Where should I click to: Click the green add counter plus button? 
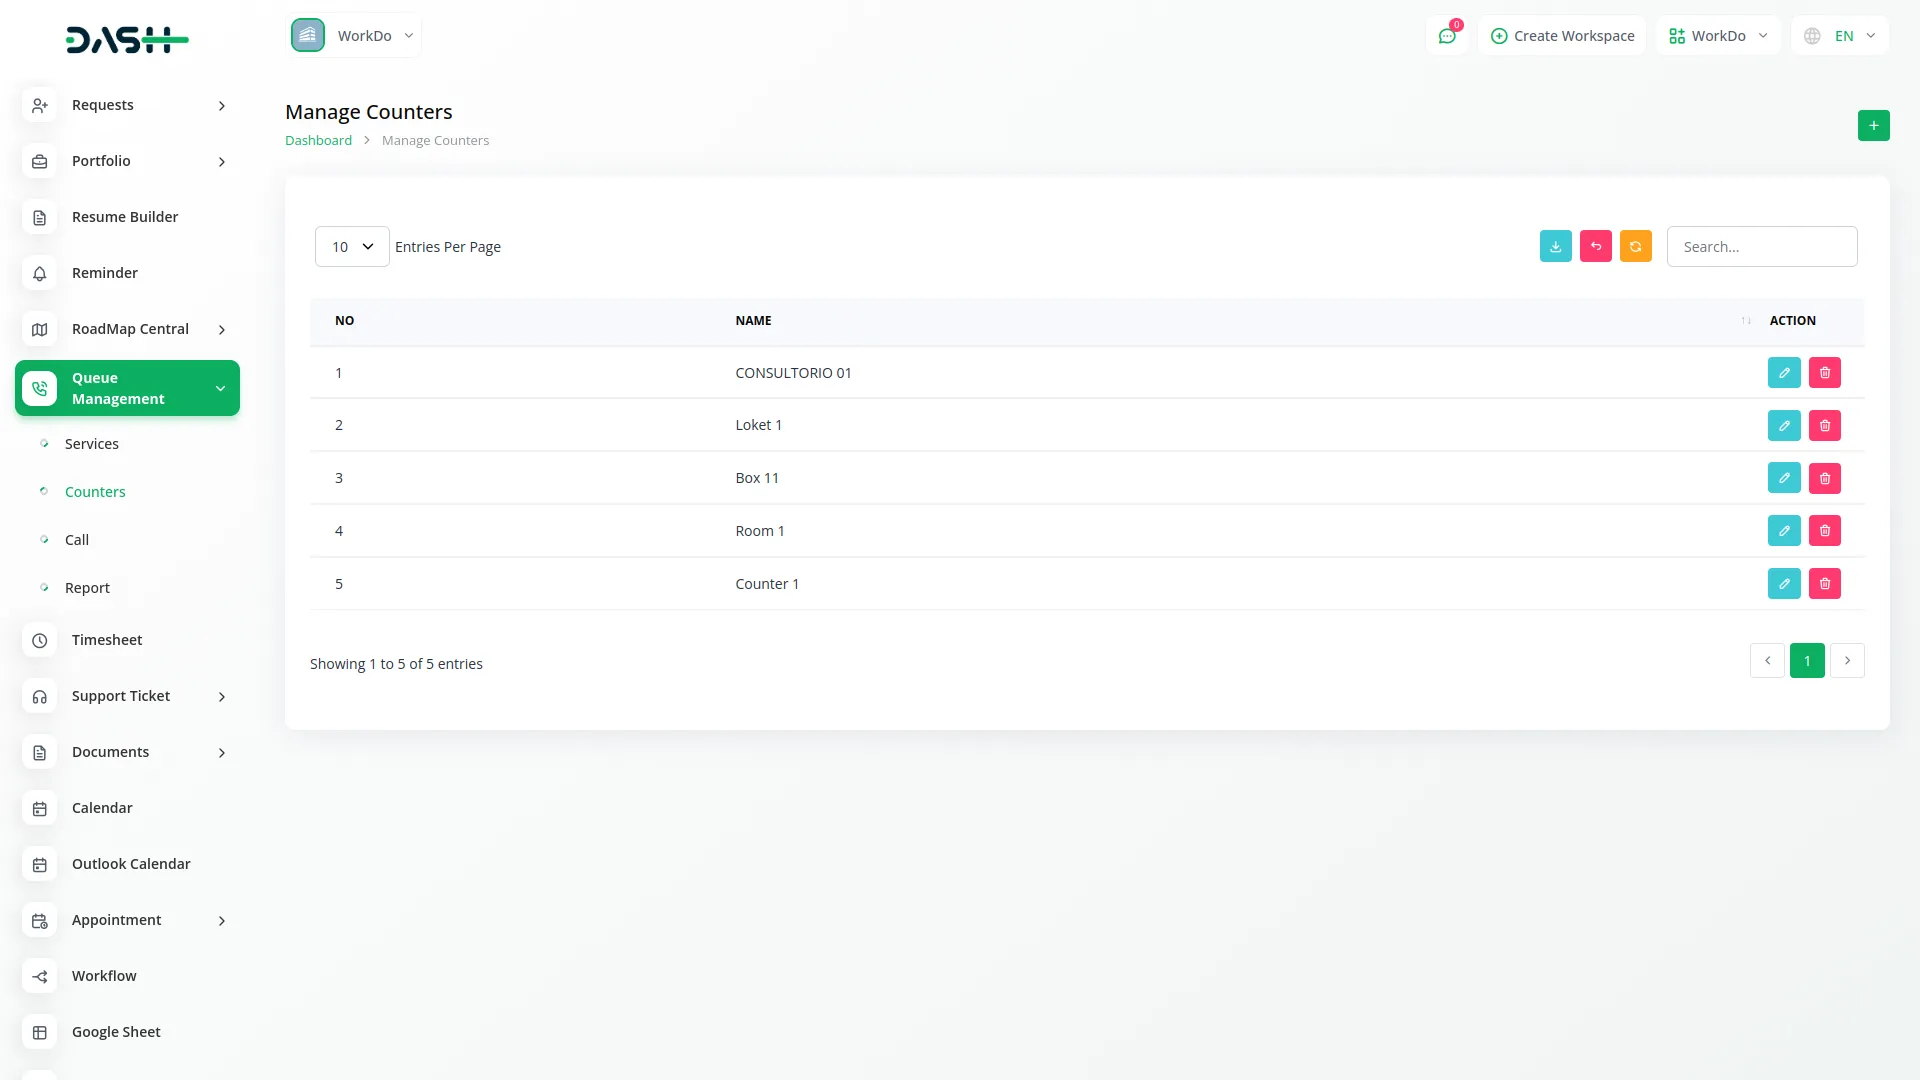pos(1873,126)
